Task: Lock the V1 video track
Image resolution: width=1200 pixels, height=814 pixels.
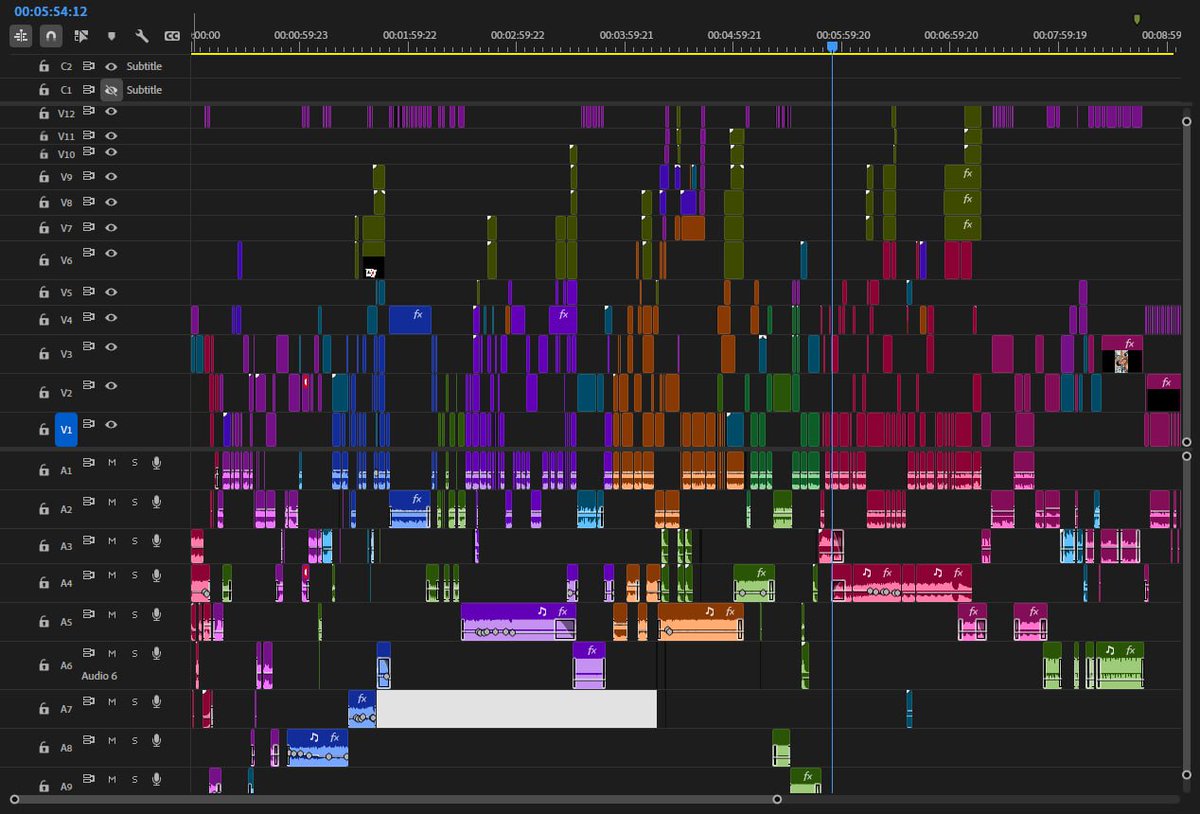Action: (43, 430)
